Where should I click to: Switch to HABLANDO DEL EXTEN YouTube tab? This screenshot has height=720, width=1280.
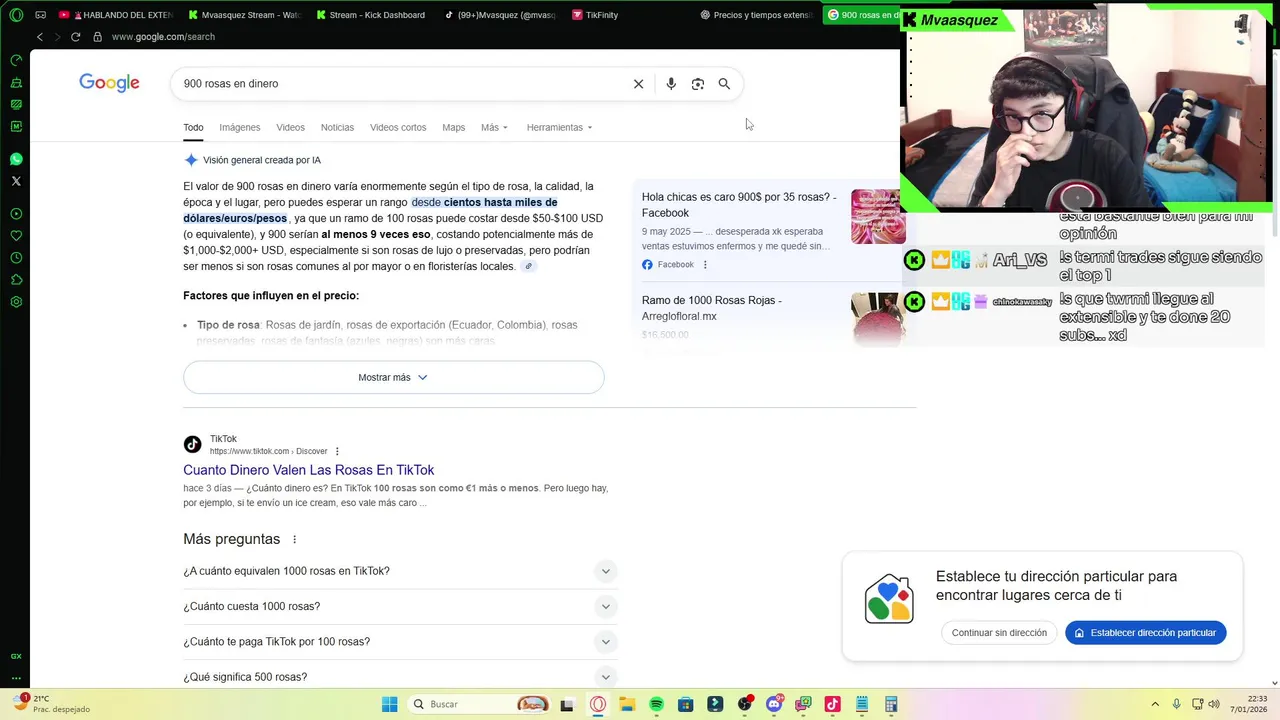116,15
